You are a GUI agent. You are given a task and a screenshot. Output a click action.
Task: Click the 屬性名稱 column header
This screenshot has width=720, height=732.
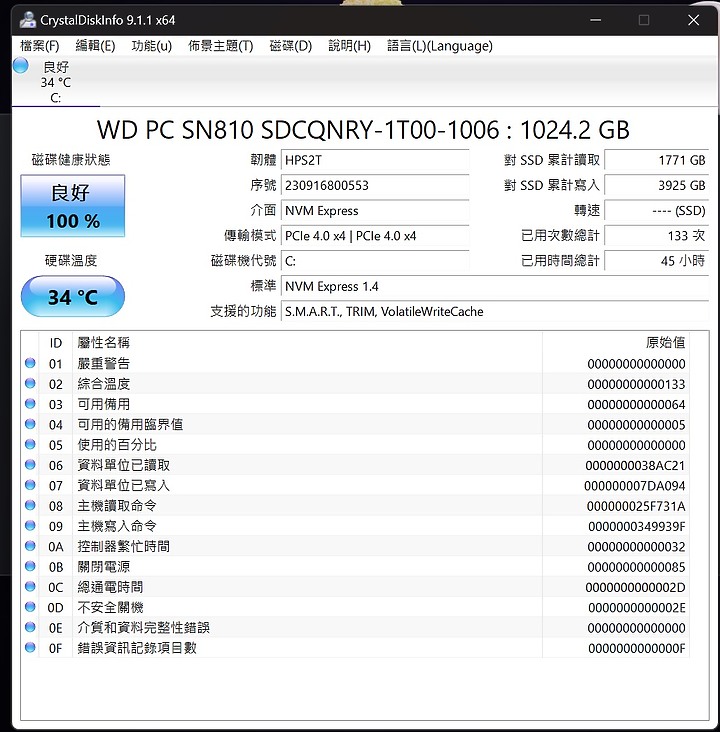(104, 343)
